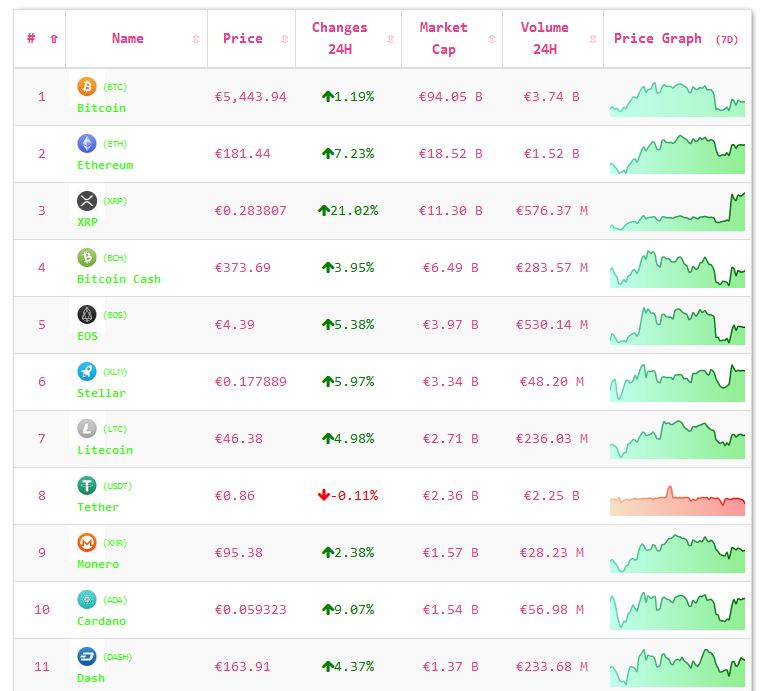Click the Bitcoin Cash green logo
Viewport: 767px width, 691px height.
click(87, 258)
